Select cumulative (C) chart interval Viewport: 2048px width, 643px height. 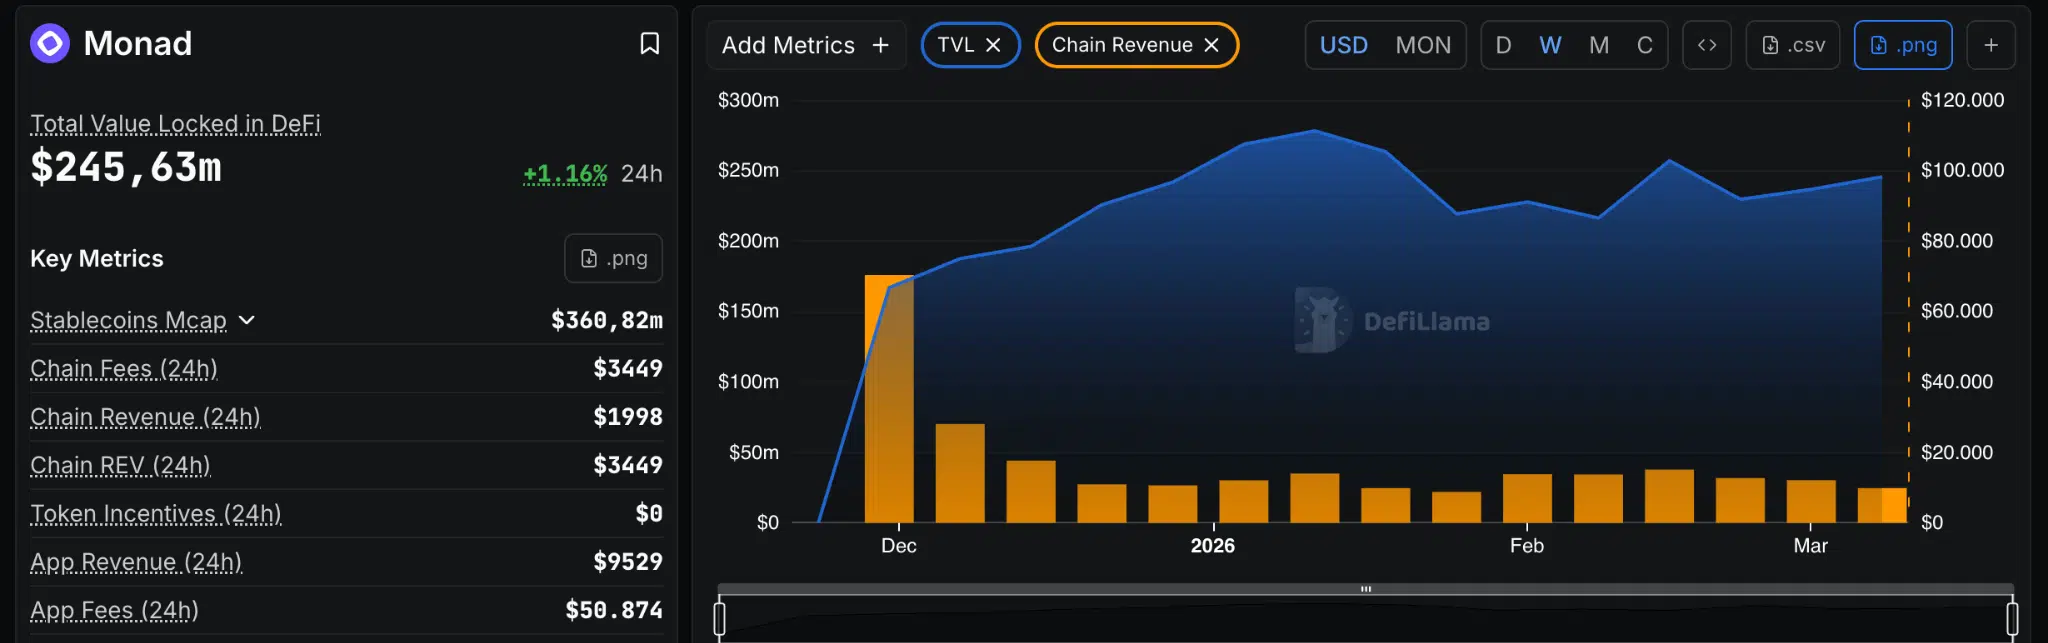coord(1644,45)
